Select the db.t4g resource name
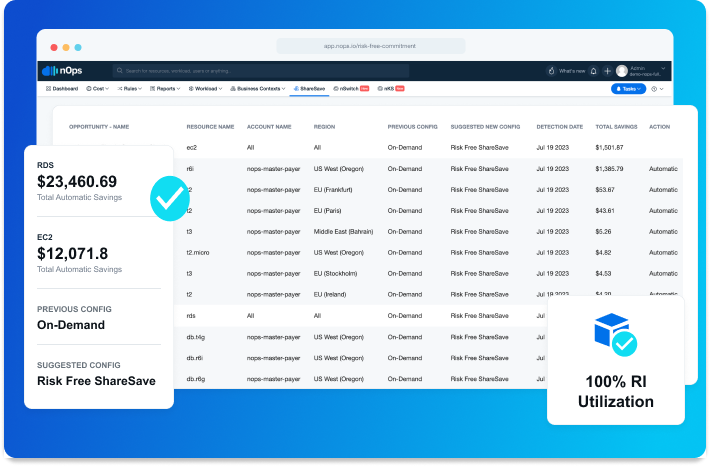 coord(196,337)
